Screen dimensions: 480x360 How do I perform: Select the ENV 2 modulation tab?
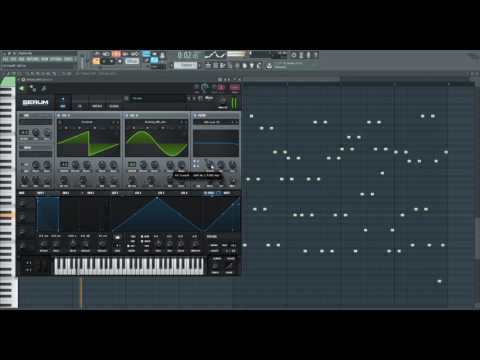click(66, 193)
